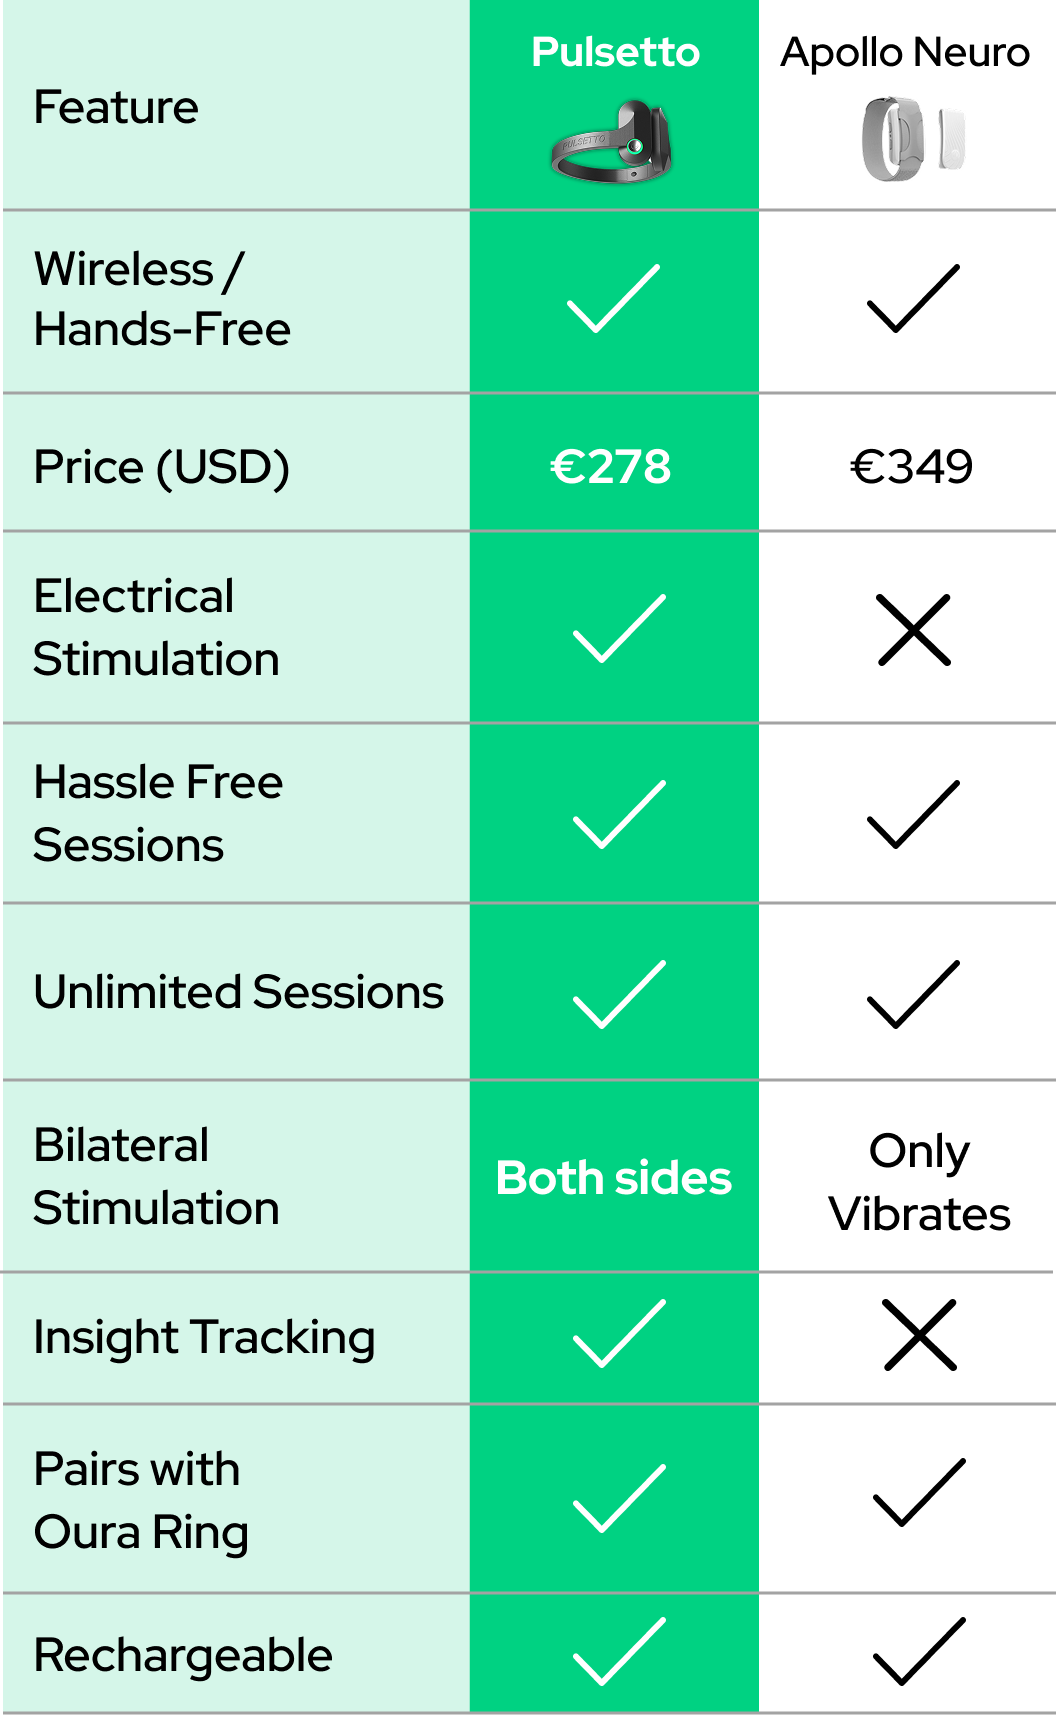Viewport: 1056px width, 1715px height.
Task: Click the Electrical Stimulation checkmark
Action: [619, 628]
